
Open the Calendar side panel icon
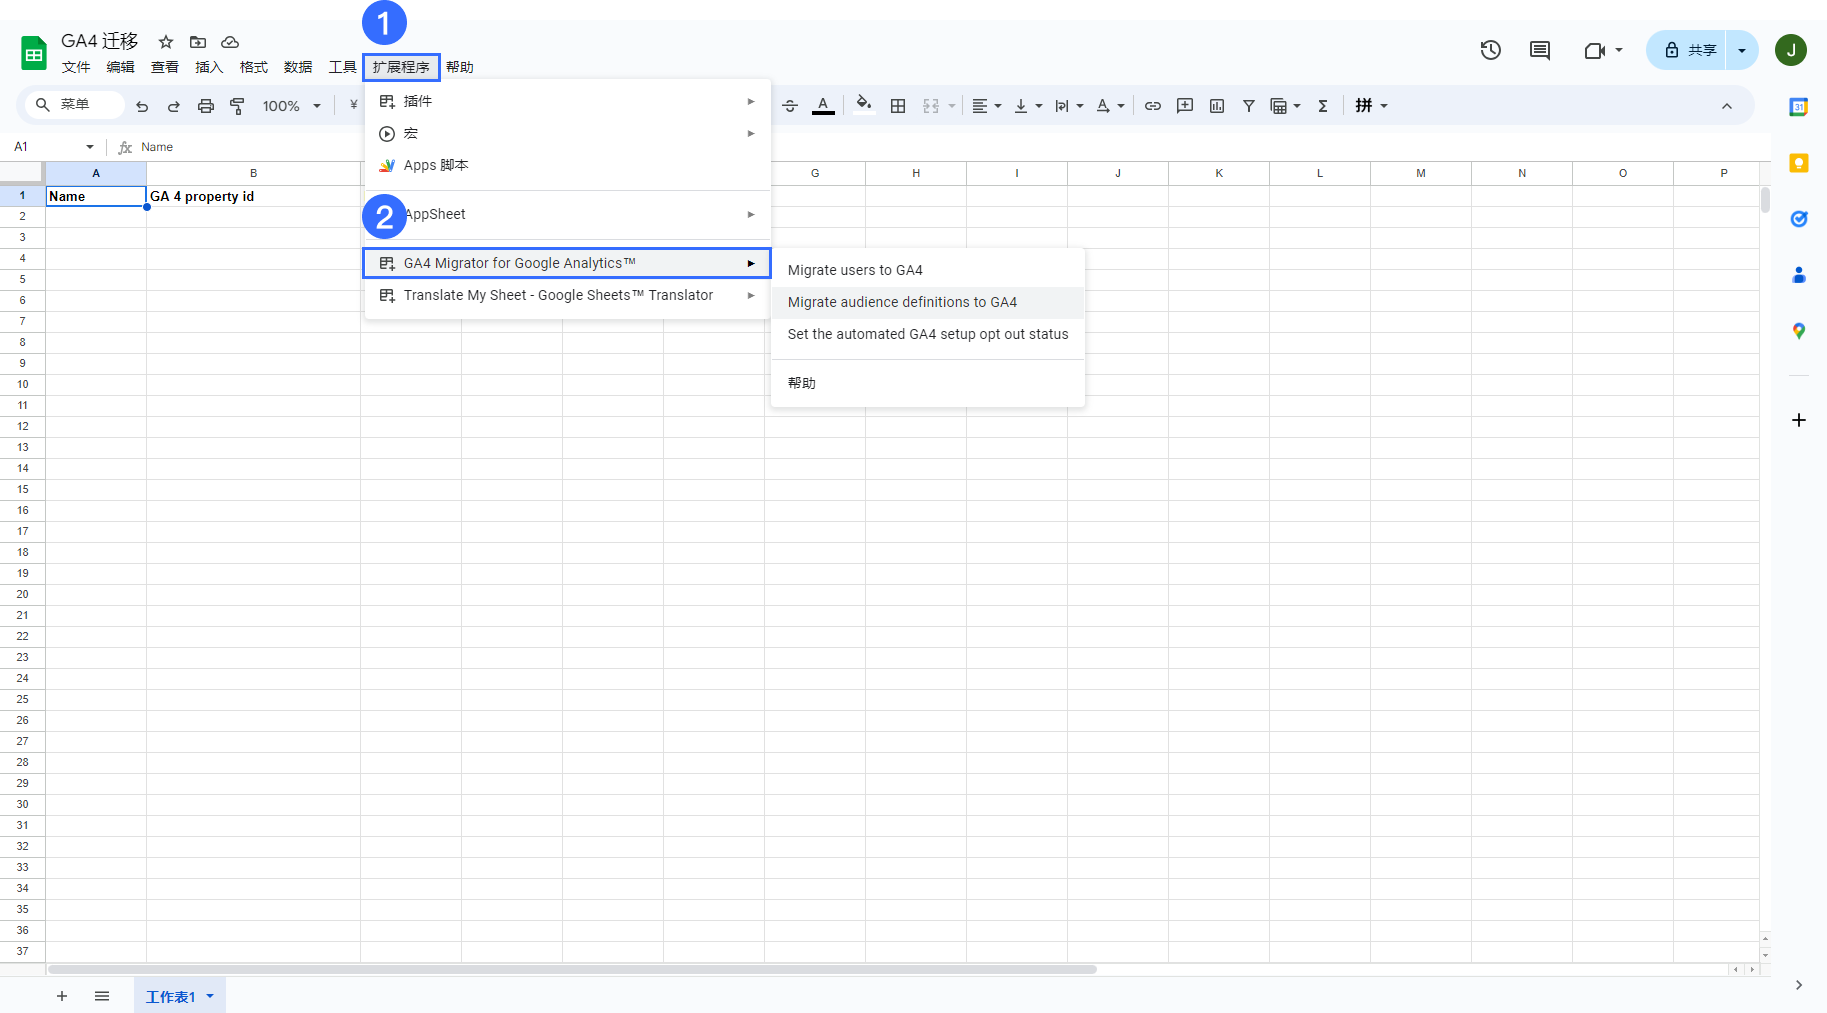[1799, 107]
